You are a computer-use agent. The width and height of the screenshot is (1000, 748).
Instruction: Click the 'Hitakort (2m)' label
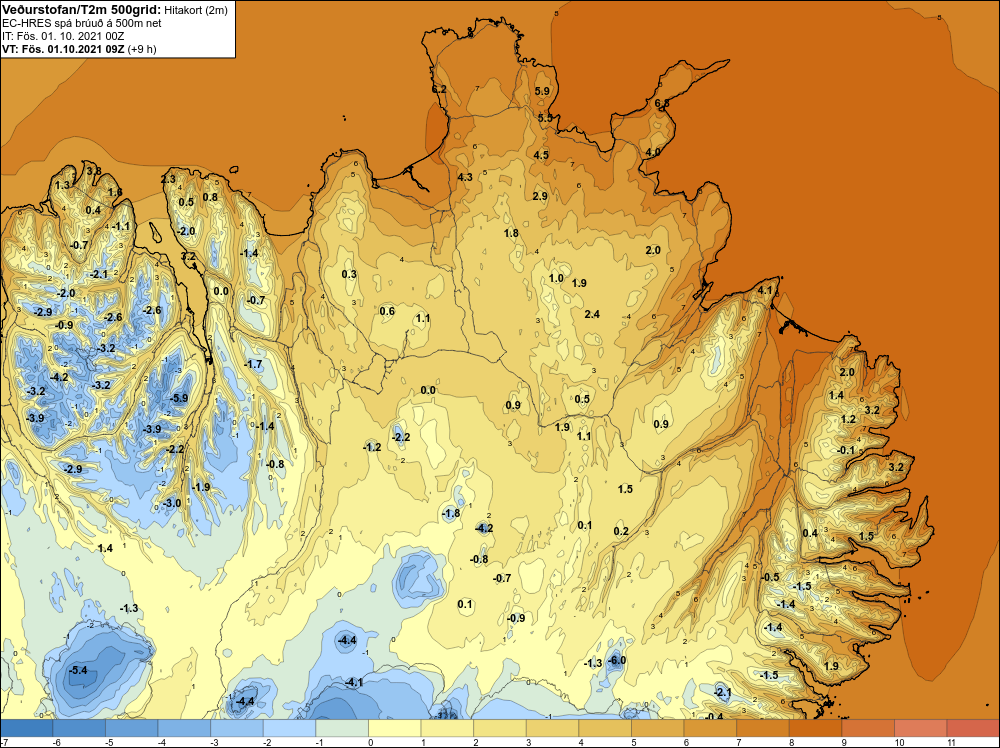click(x=196, y=10)
